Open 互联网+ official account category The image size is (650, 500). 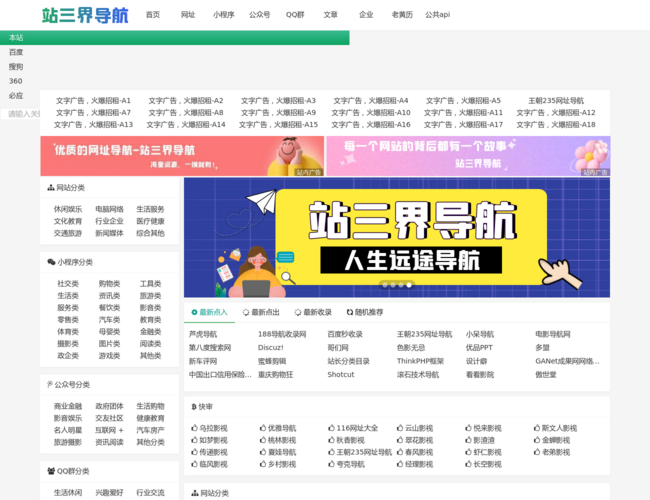[109, 430]
